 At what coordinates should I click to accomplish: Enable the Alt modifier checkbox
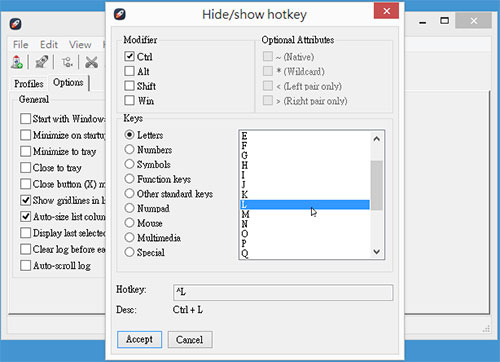pyautogui.click(x=129, y=71)
